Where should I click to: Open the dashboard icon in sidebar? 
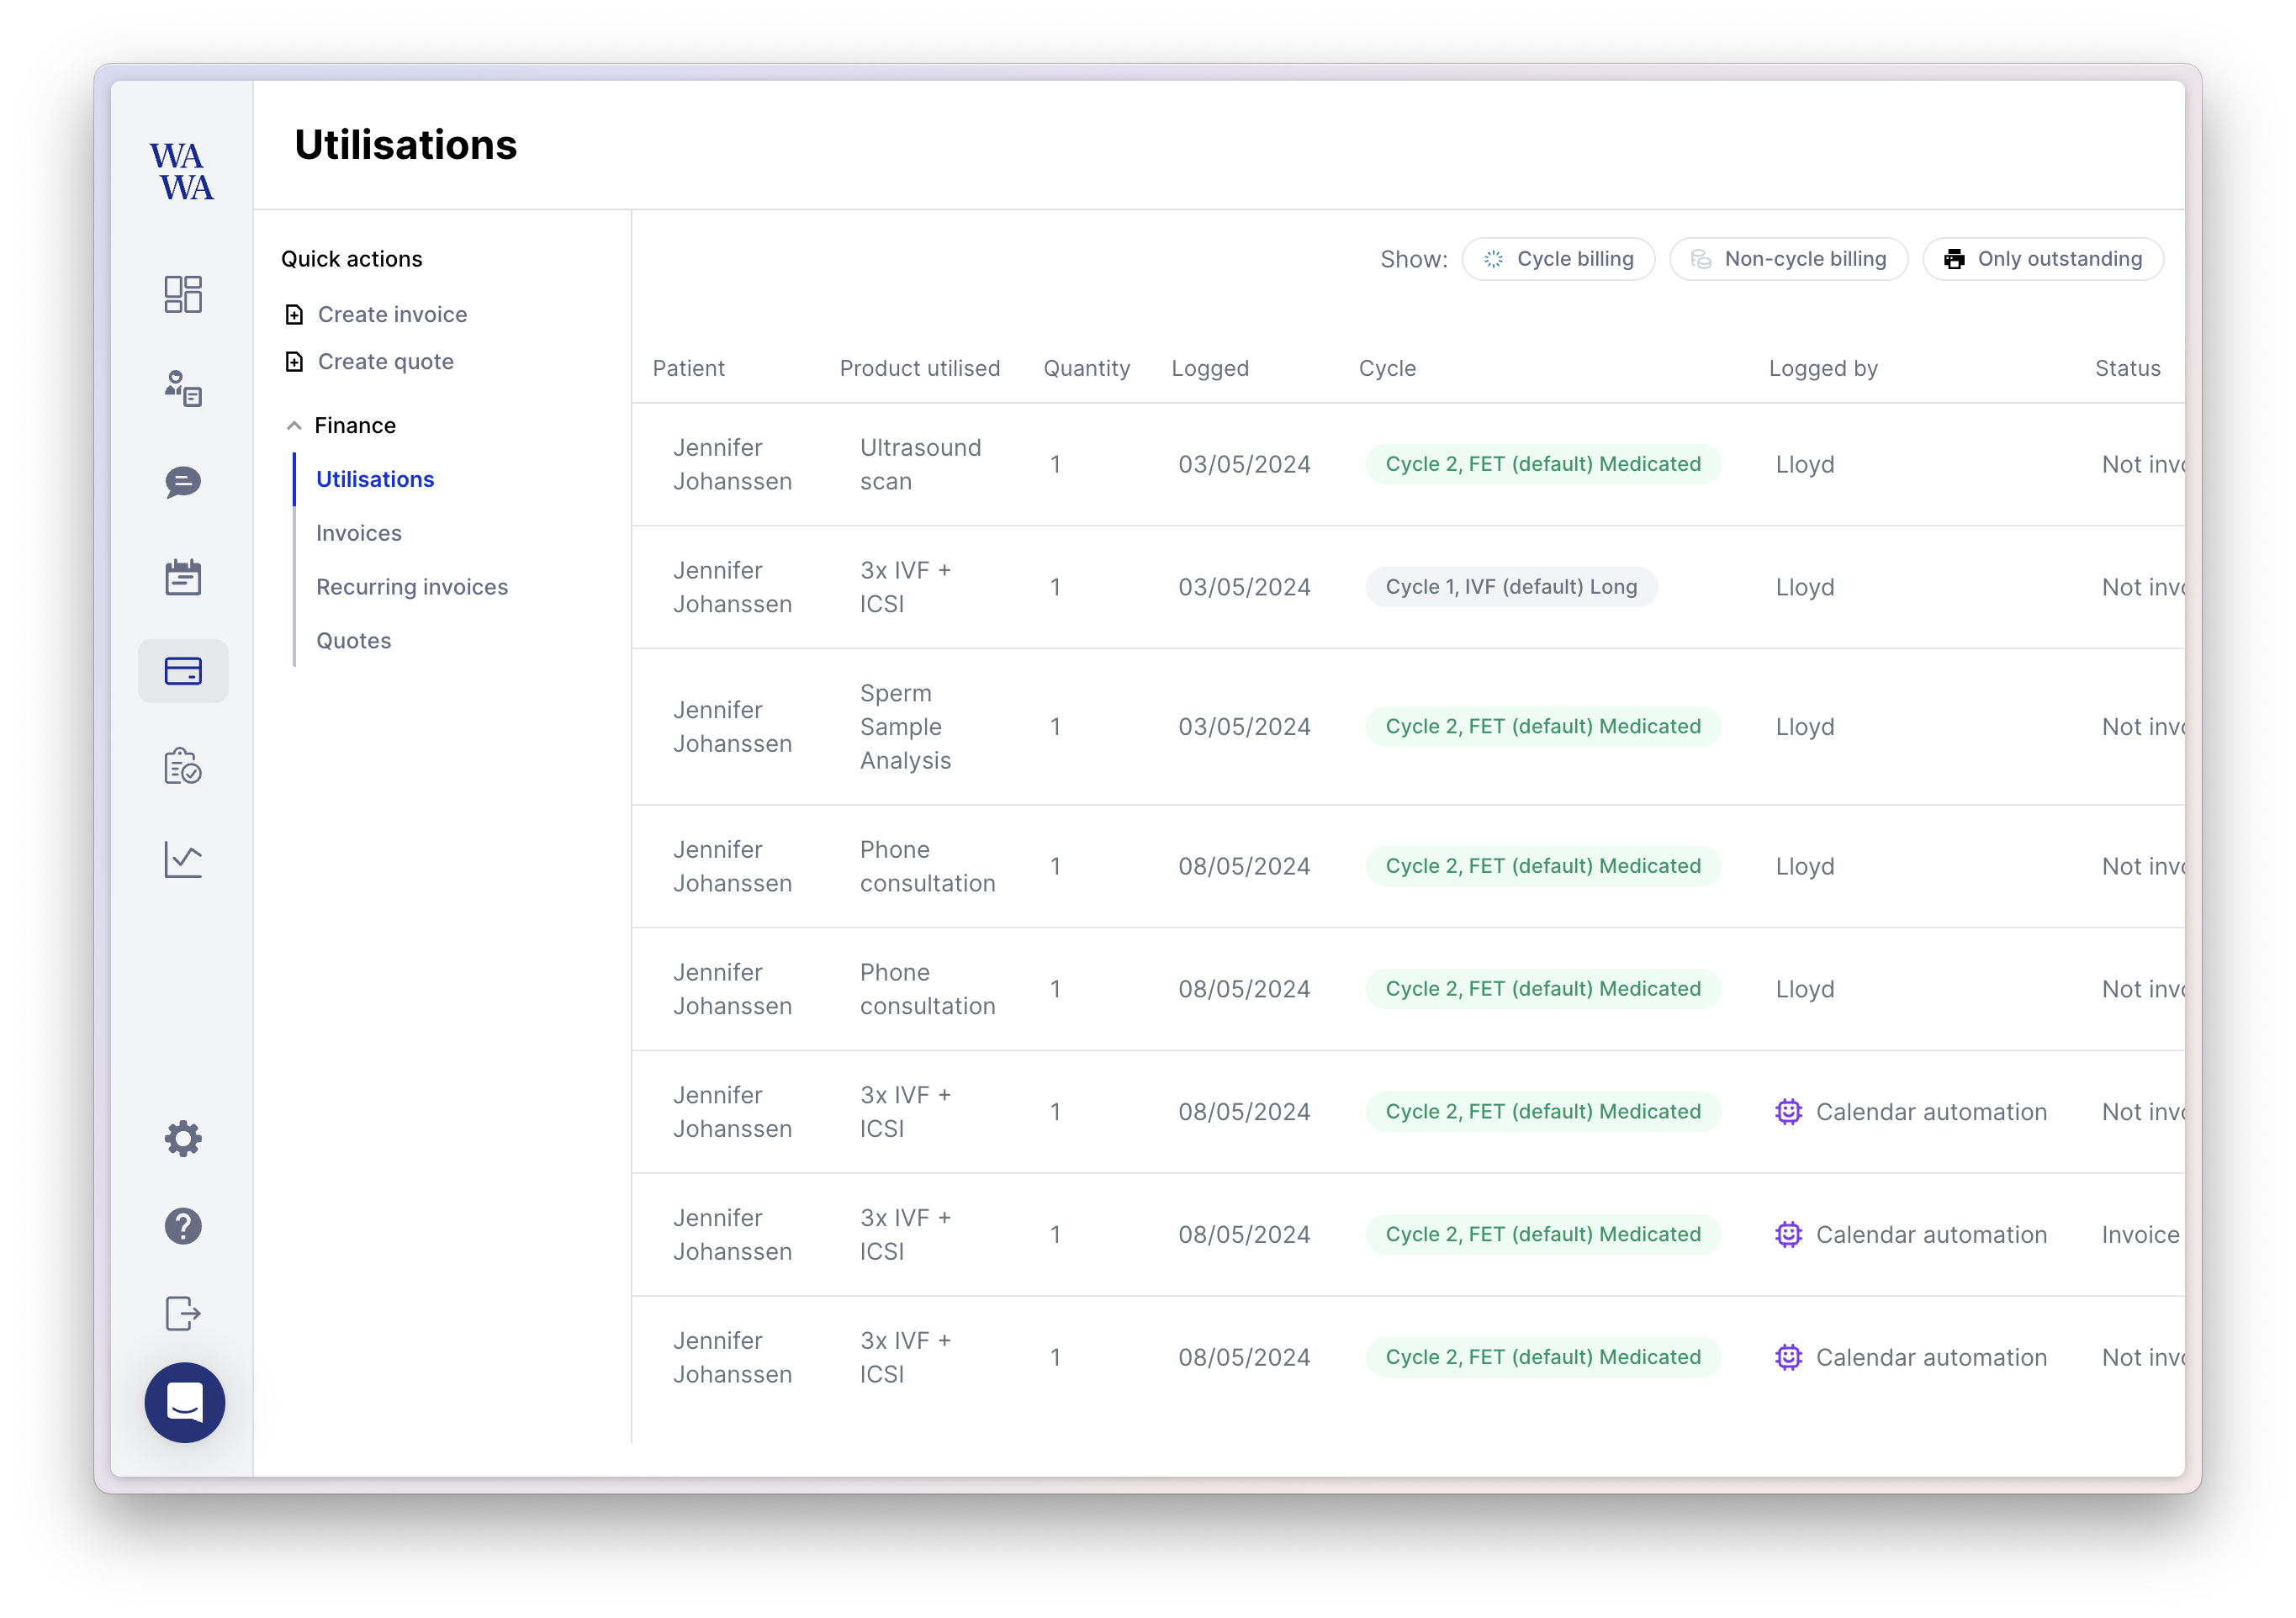click(183, 294)
